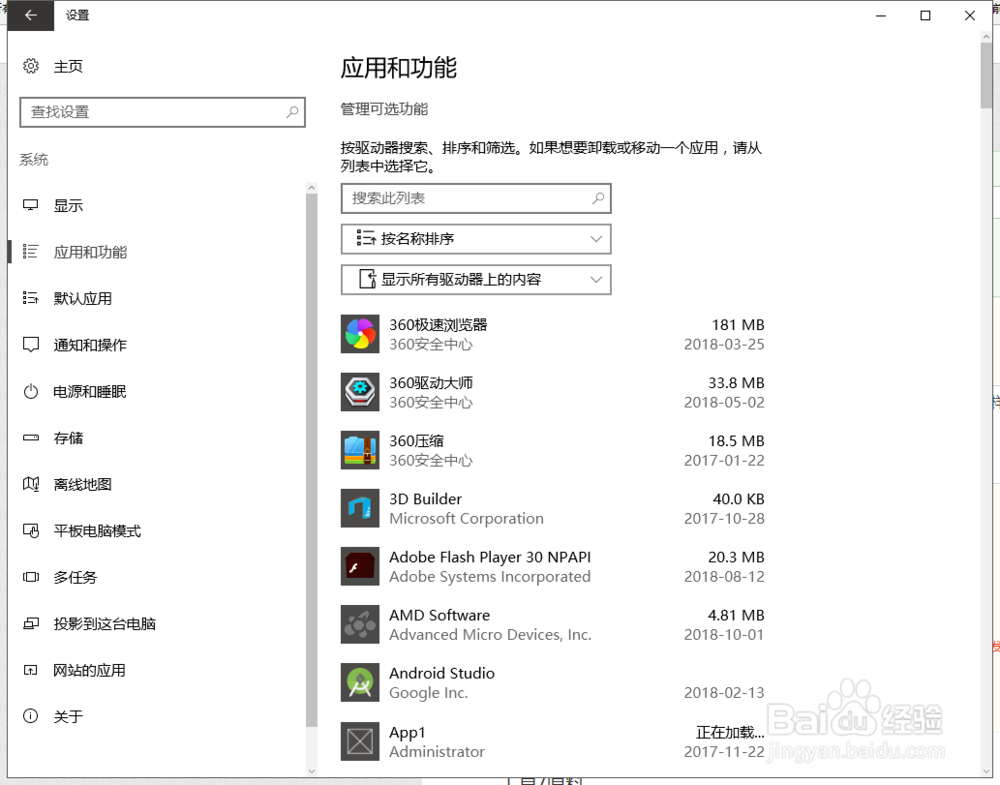The image size is (1000, 785).
Task: Click the 360极速浏览器 colorful app icon
Action: click(x=360, y=334)
